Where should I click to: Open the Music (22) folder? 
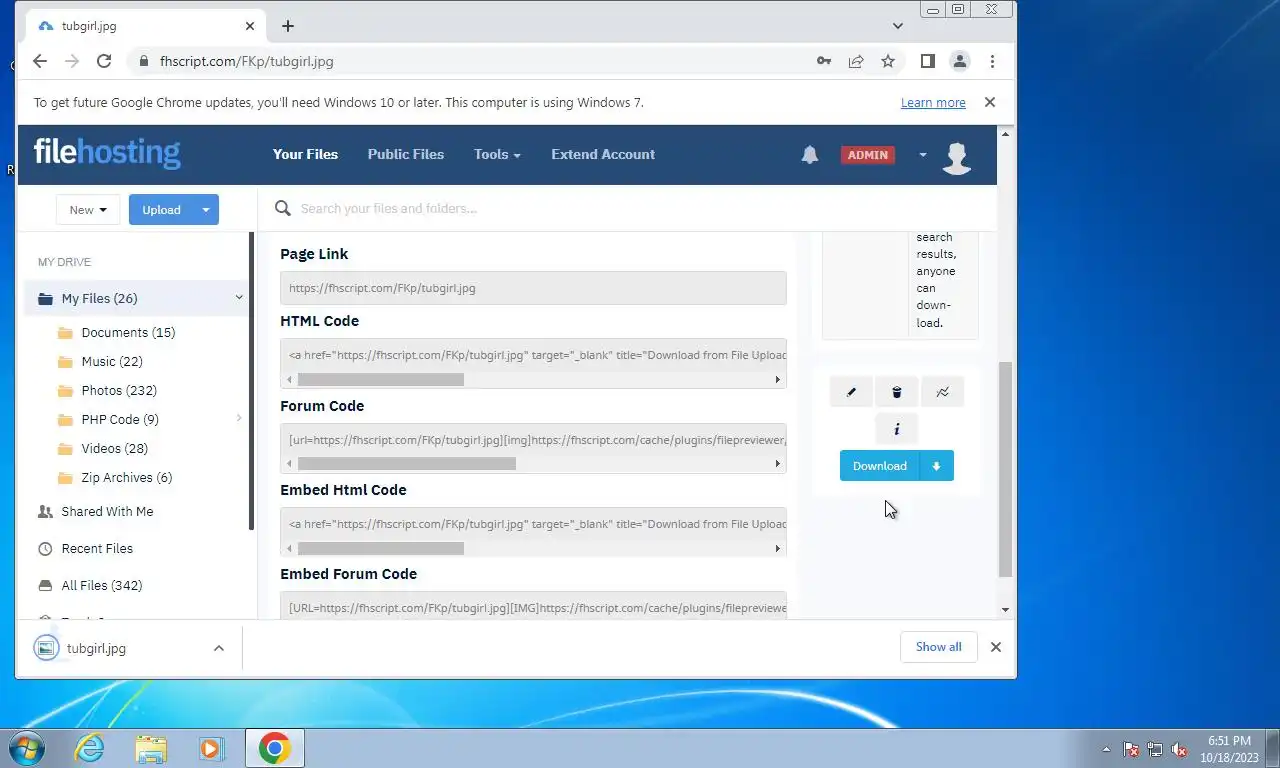pos(112,361)
